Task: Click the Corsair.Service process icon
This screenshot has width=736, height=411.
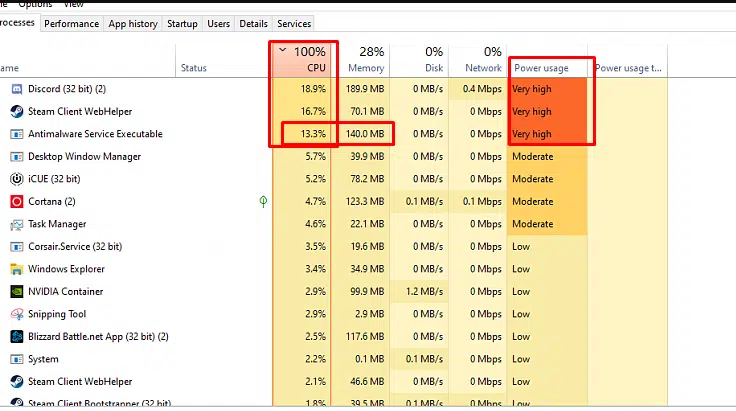Action: coord(16,247)
